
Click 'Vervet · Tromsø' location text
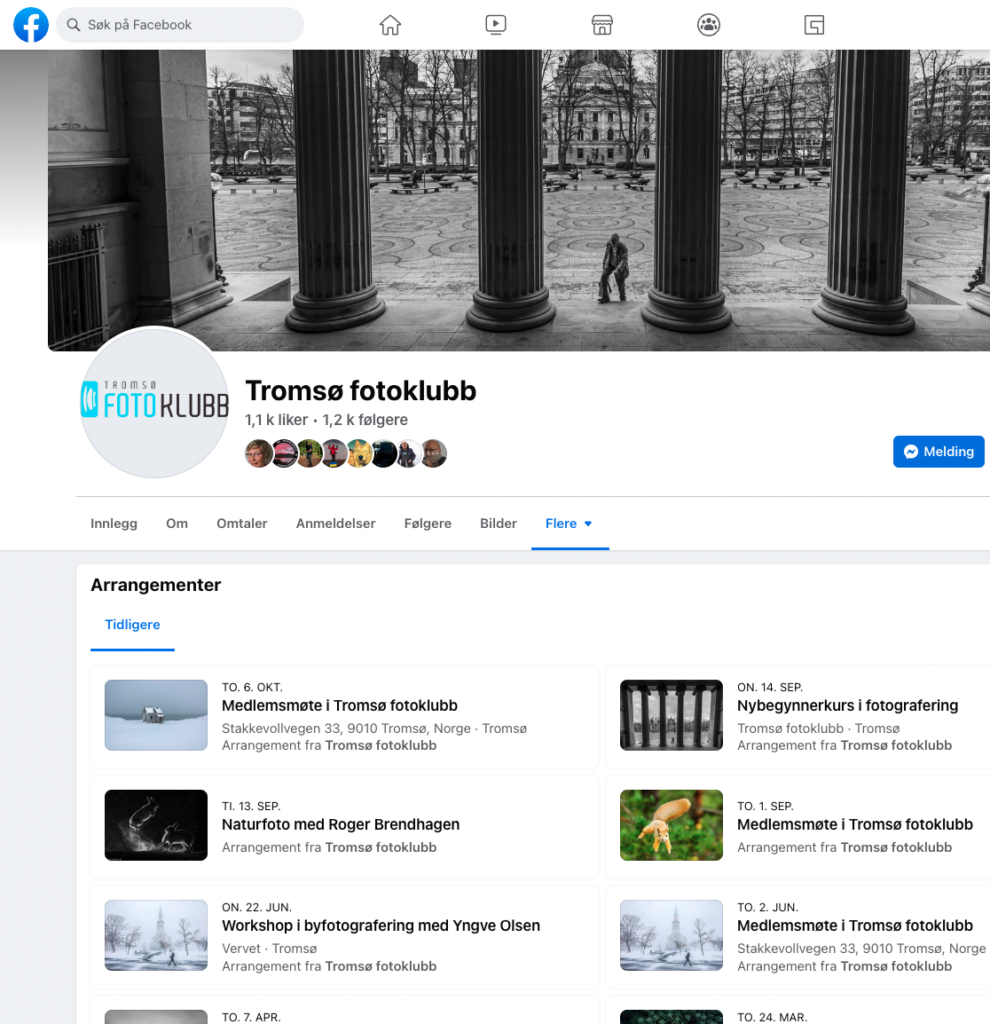(x=269, y=948)
